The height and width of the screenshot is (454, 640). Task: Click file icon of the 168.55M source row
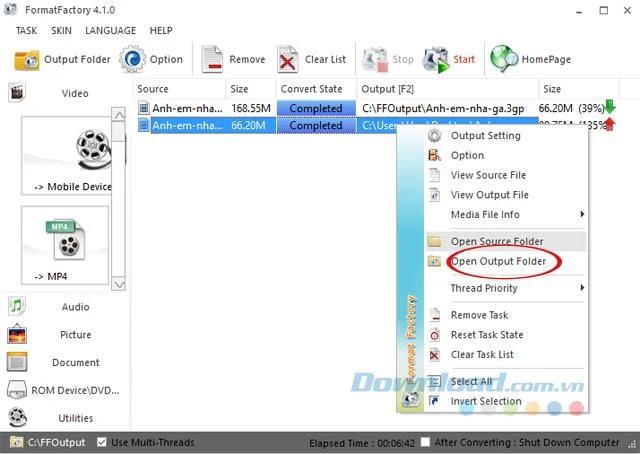point(143,108)
